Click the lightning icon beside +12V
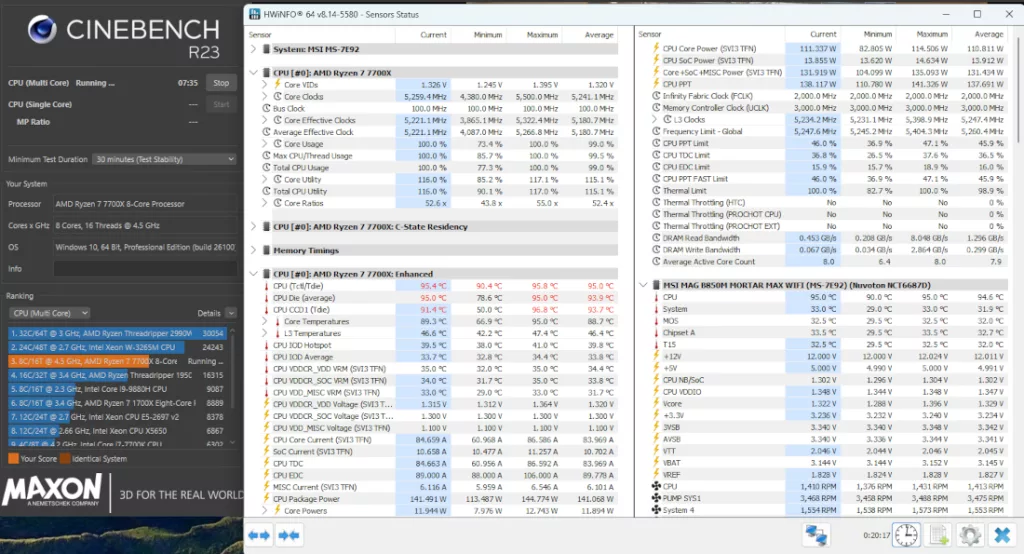This screenshot has width=1024, height=554. 656,356
